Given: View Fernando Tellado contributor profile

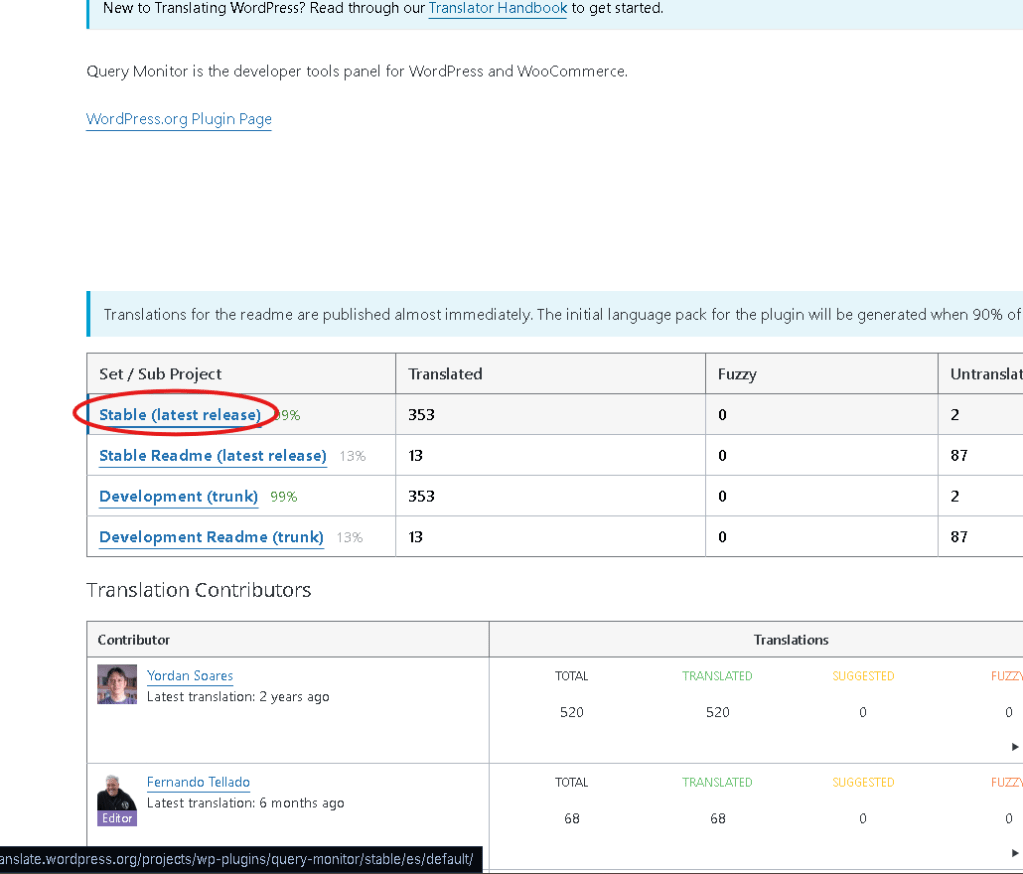Looking at the screenshot, I should (198, 782).
